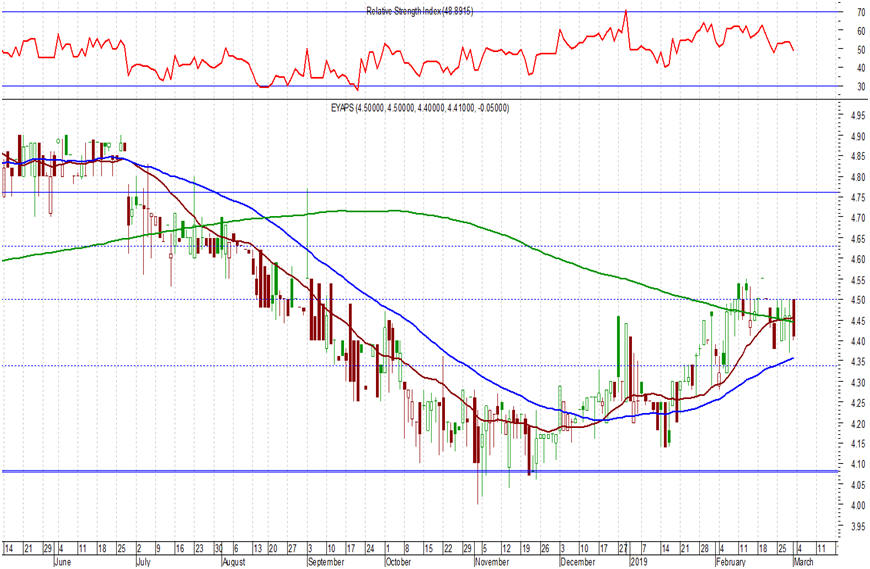
Task: Click date label 6 on the time axis
Action: 236,548
